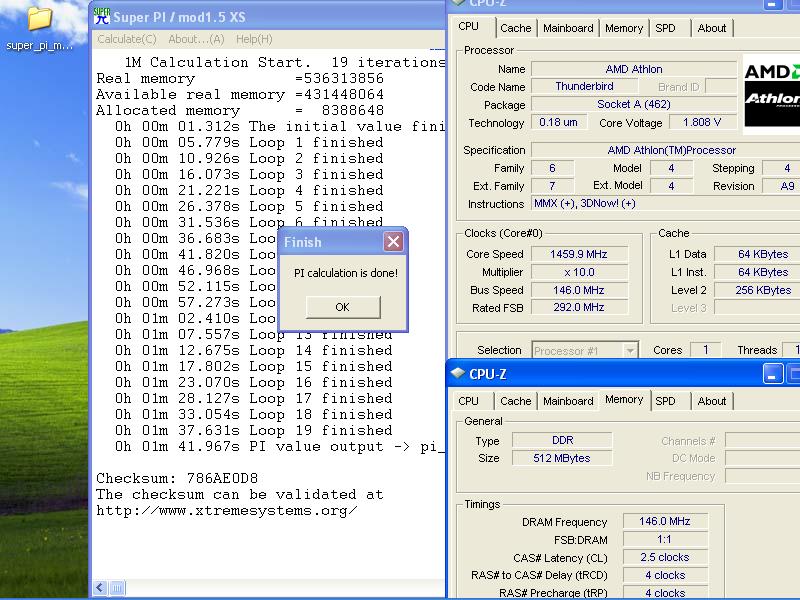The width and height of the screenshot is (800, 600).
Task: Open Mainboard tab in lower CPU-Z
Action: [568, 401]
